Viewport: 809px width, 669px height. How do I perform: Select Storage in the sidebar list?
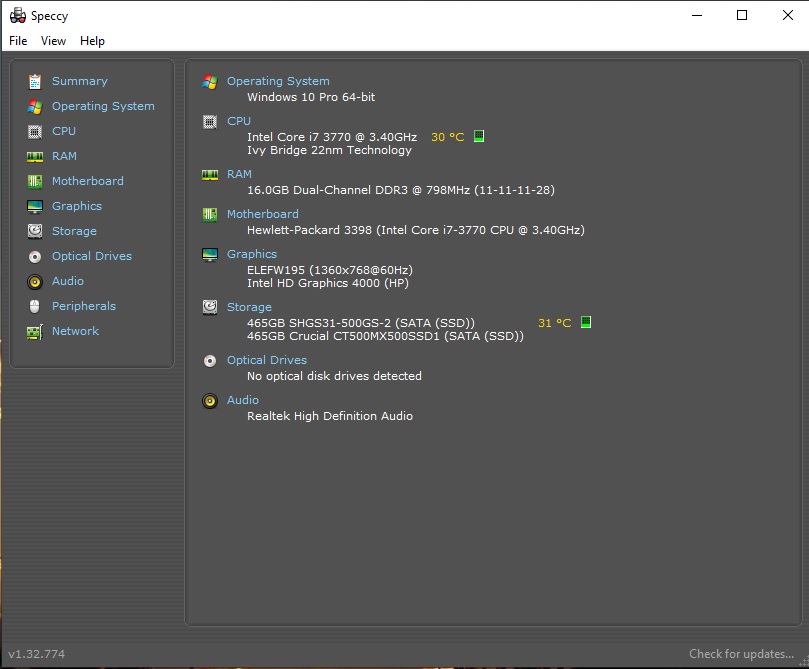click(74, 231)
